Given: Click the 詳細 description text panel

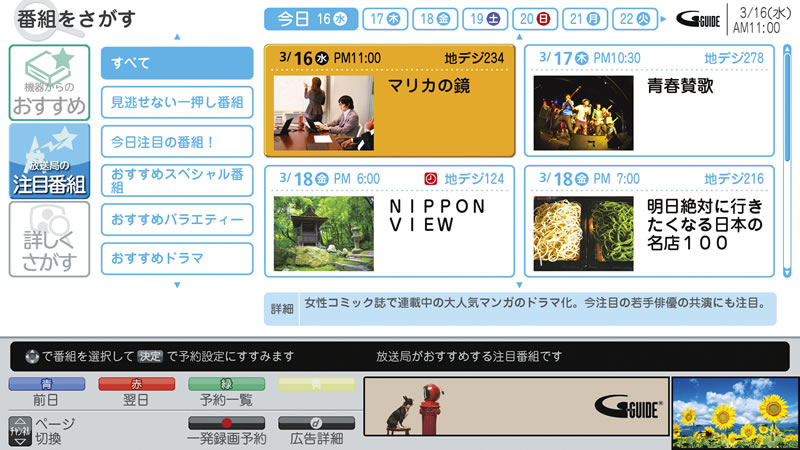Looking at the screenshot, I should 520,309.
